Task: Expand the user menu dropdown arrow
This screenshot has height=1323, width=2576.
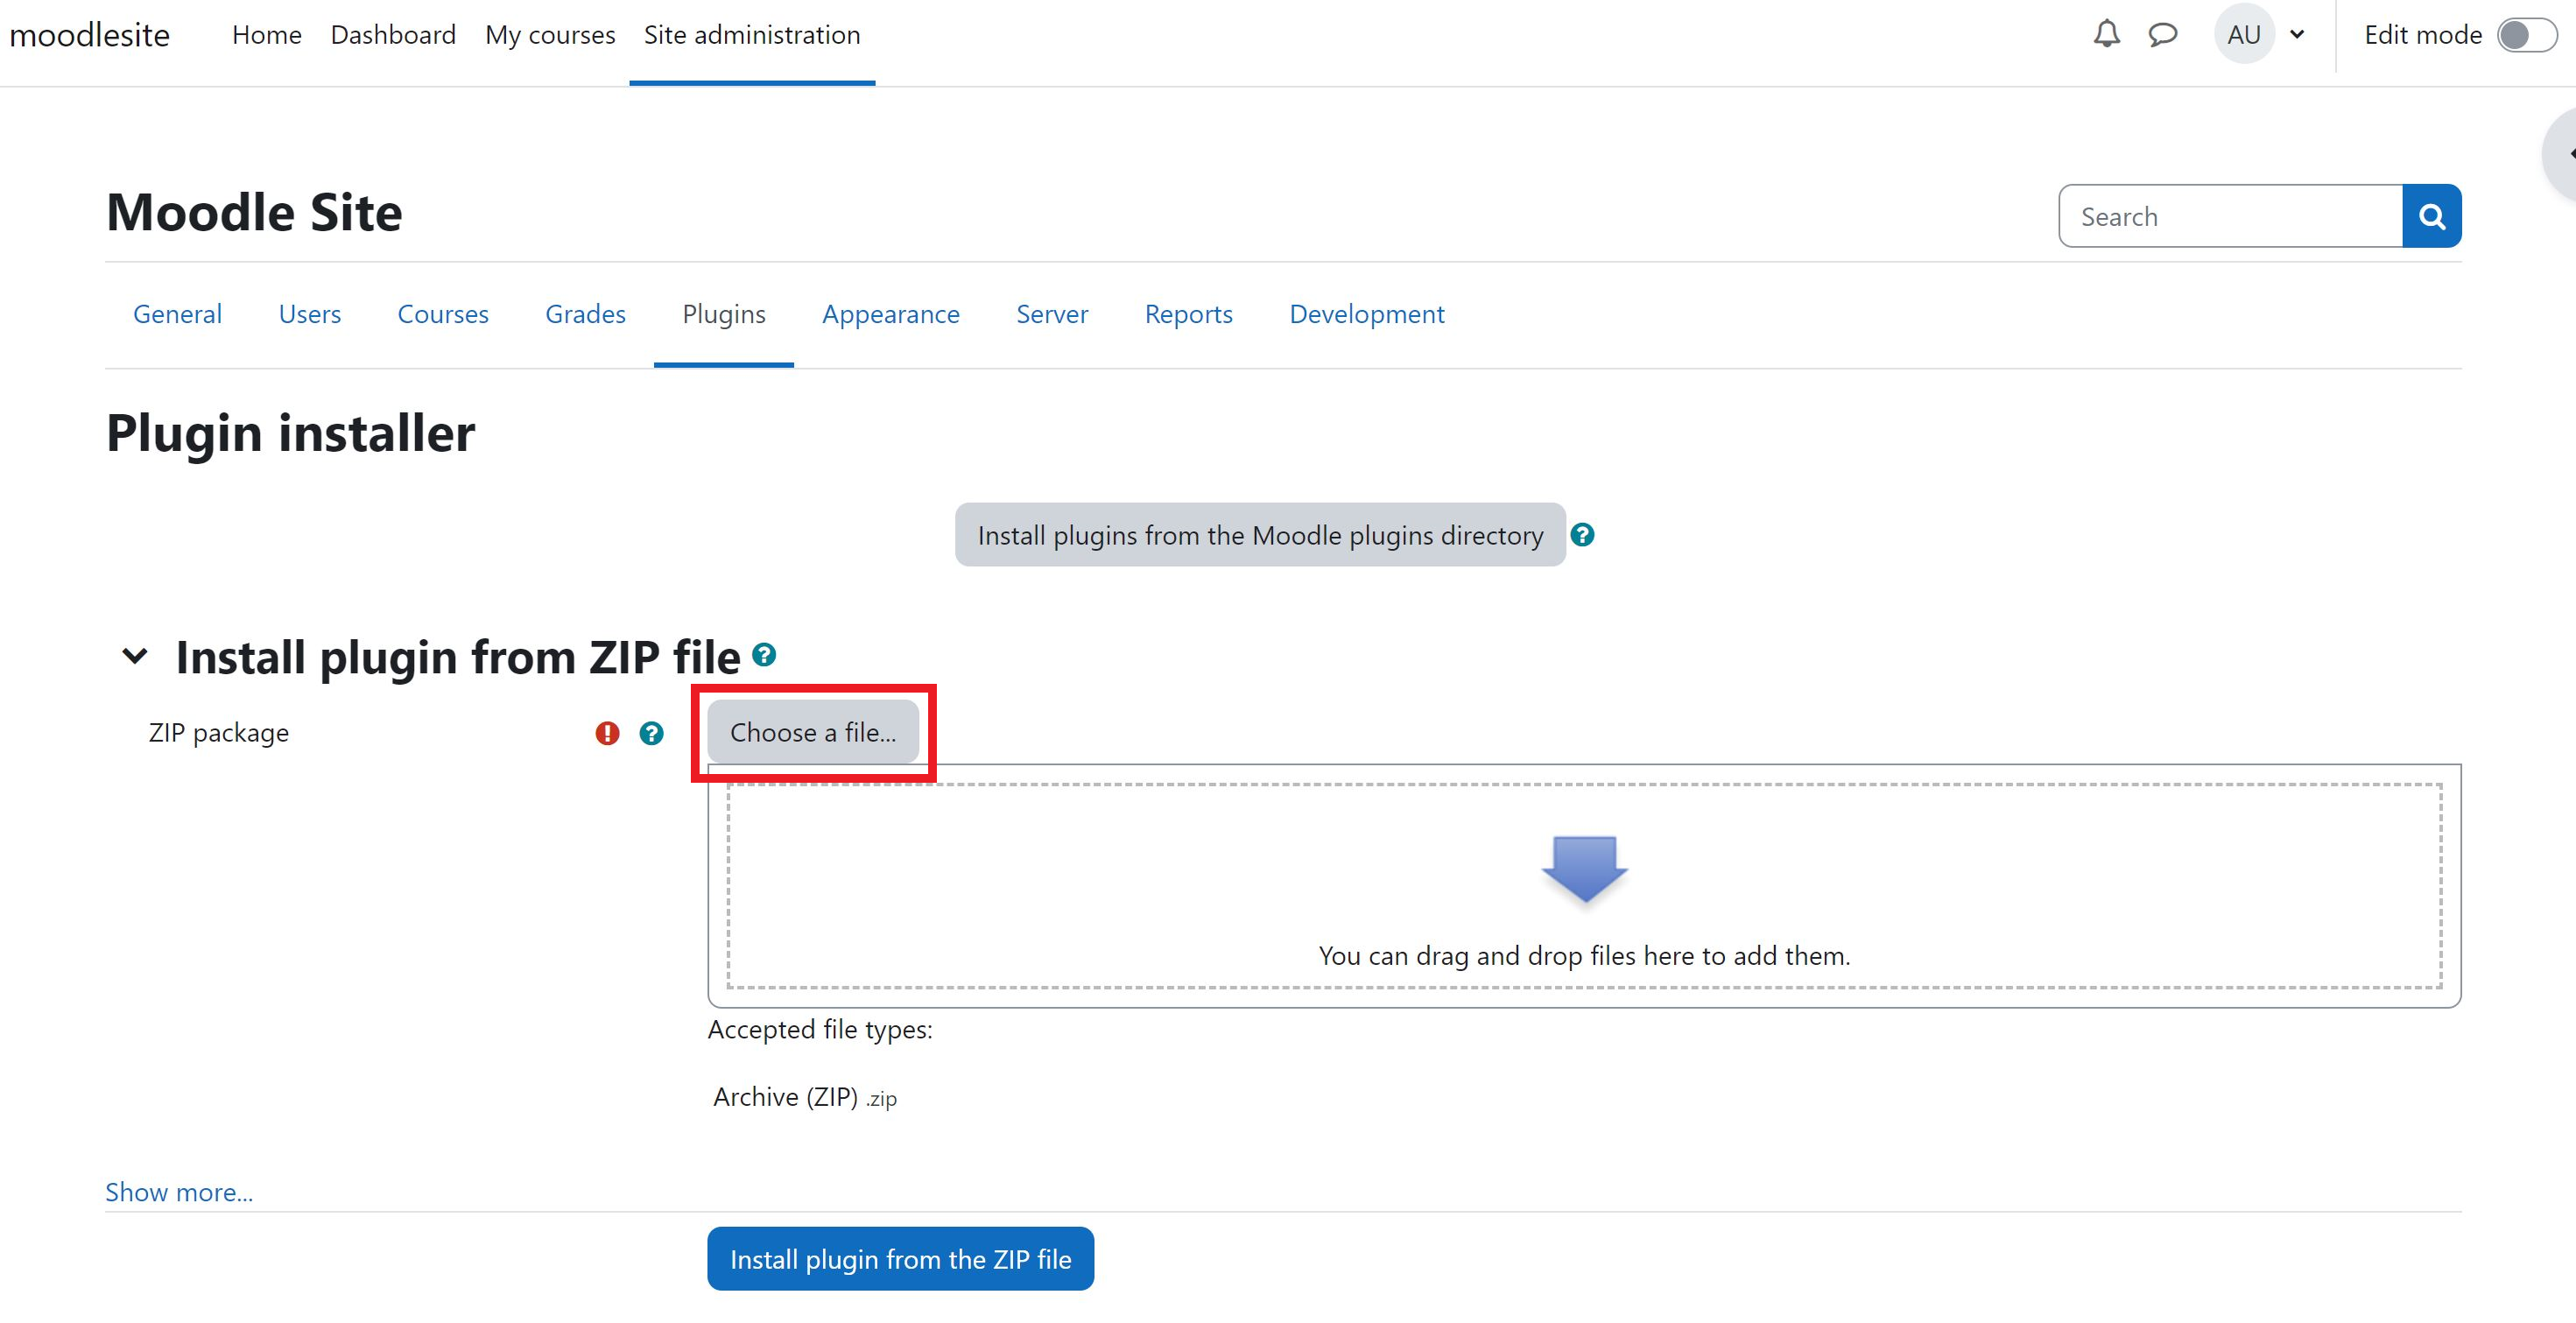Action: [2297, 35]
